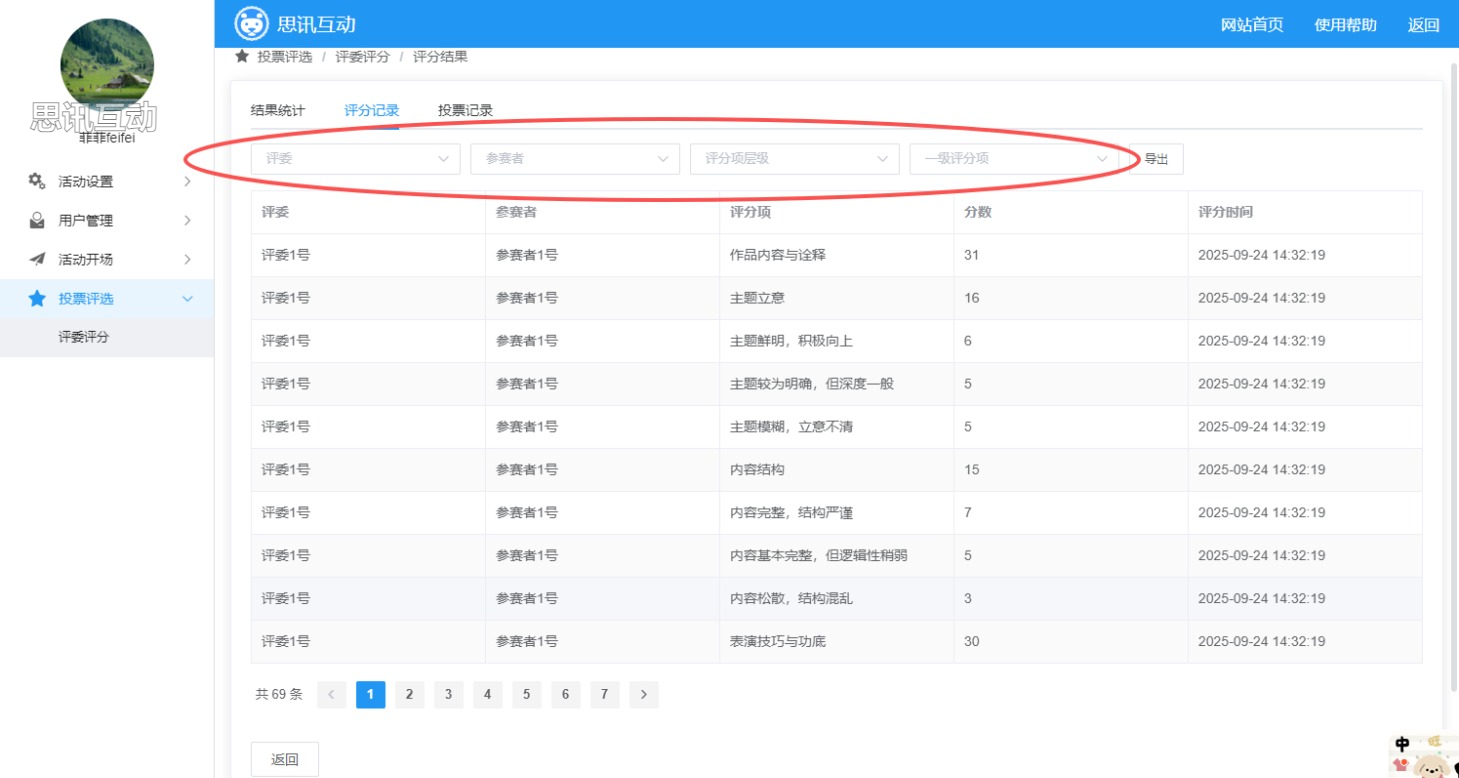
Task: Click the breadcrumb star icon
Action: coord(242,57)
